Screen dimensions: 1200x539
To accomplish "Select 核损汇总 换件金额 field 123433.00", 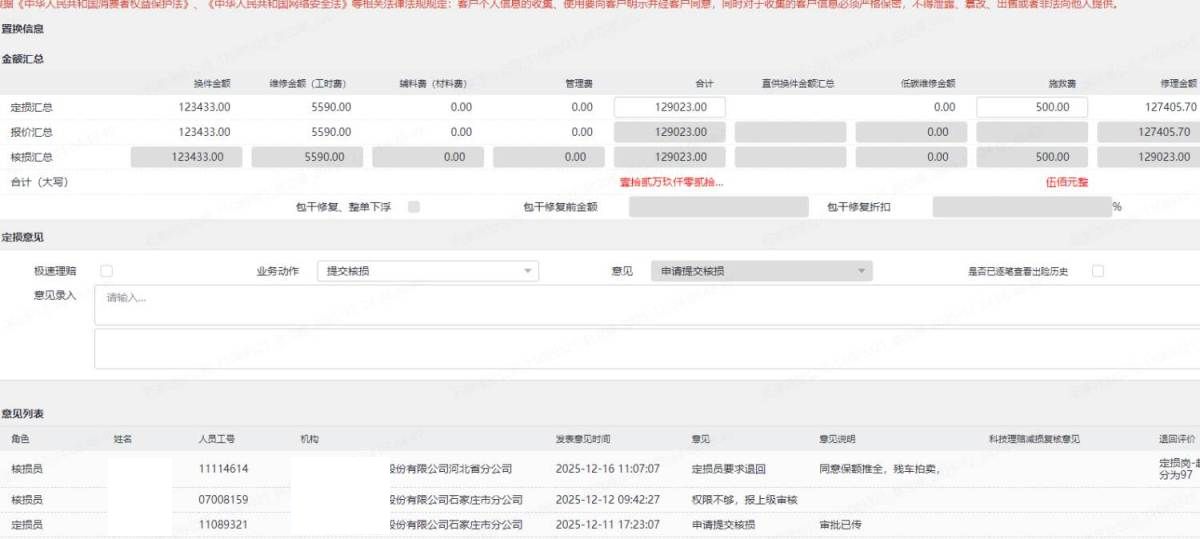I will 190,157.
